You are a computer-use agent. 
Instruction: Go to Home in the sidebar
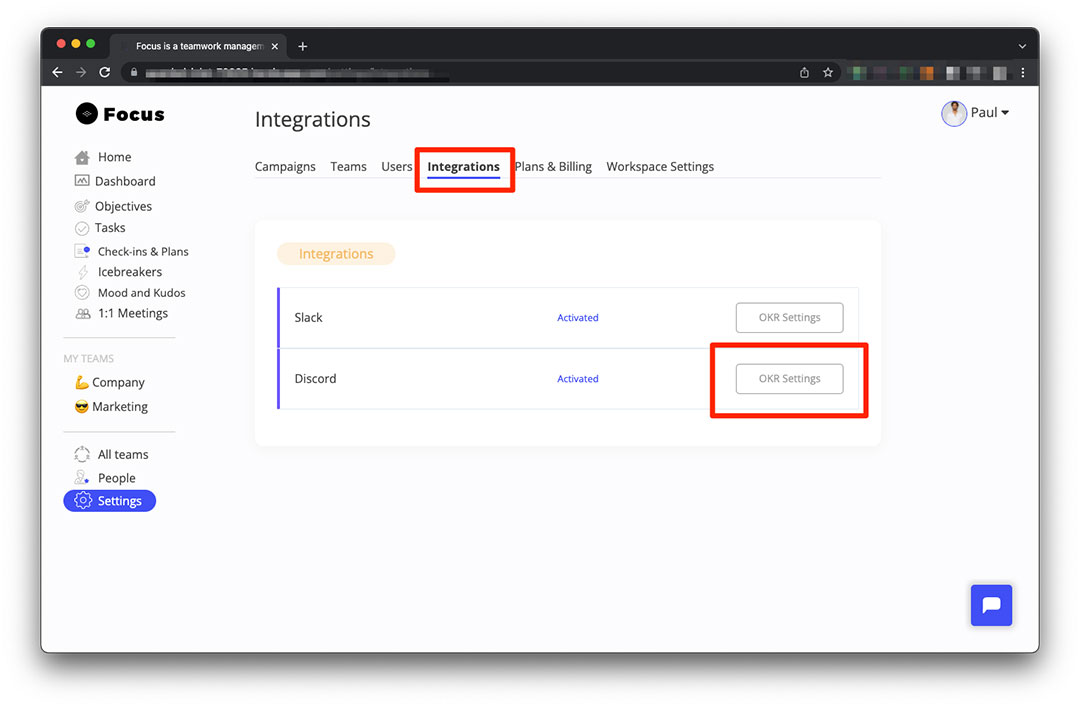click(x=114, y=157)
